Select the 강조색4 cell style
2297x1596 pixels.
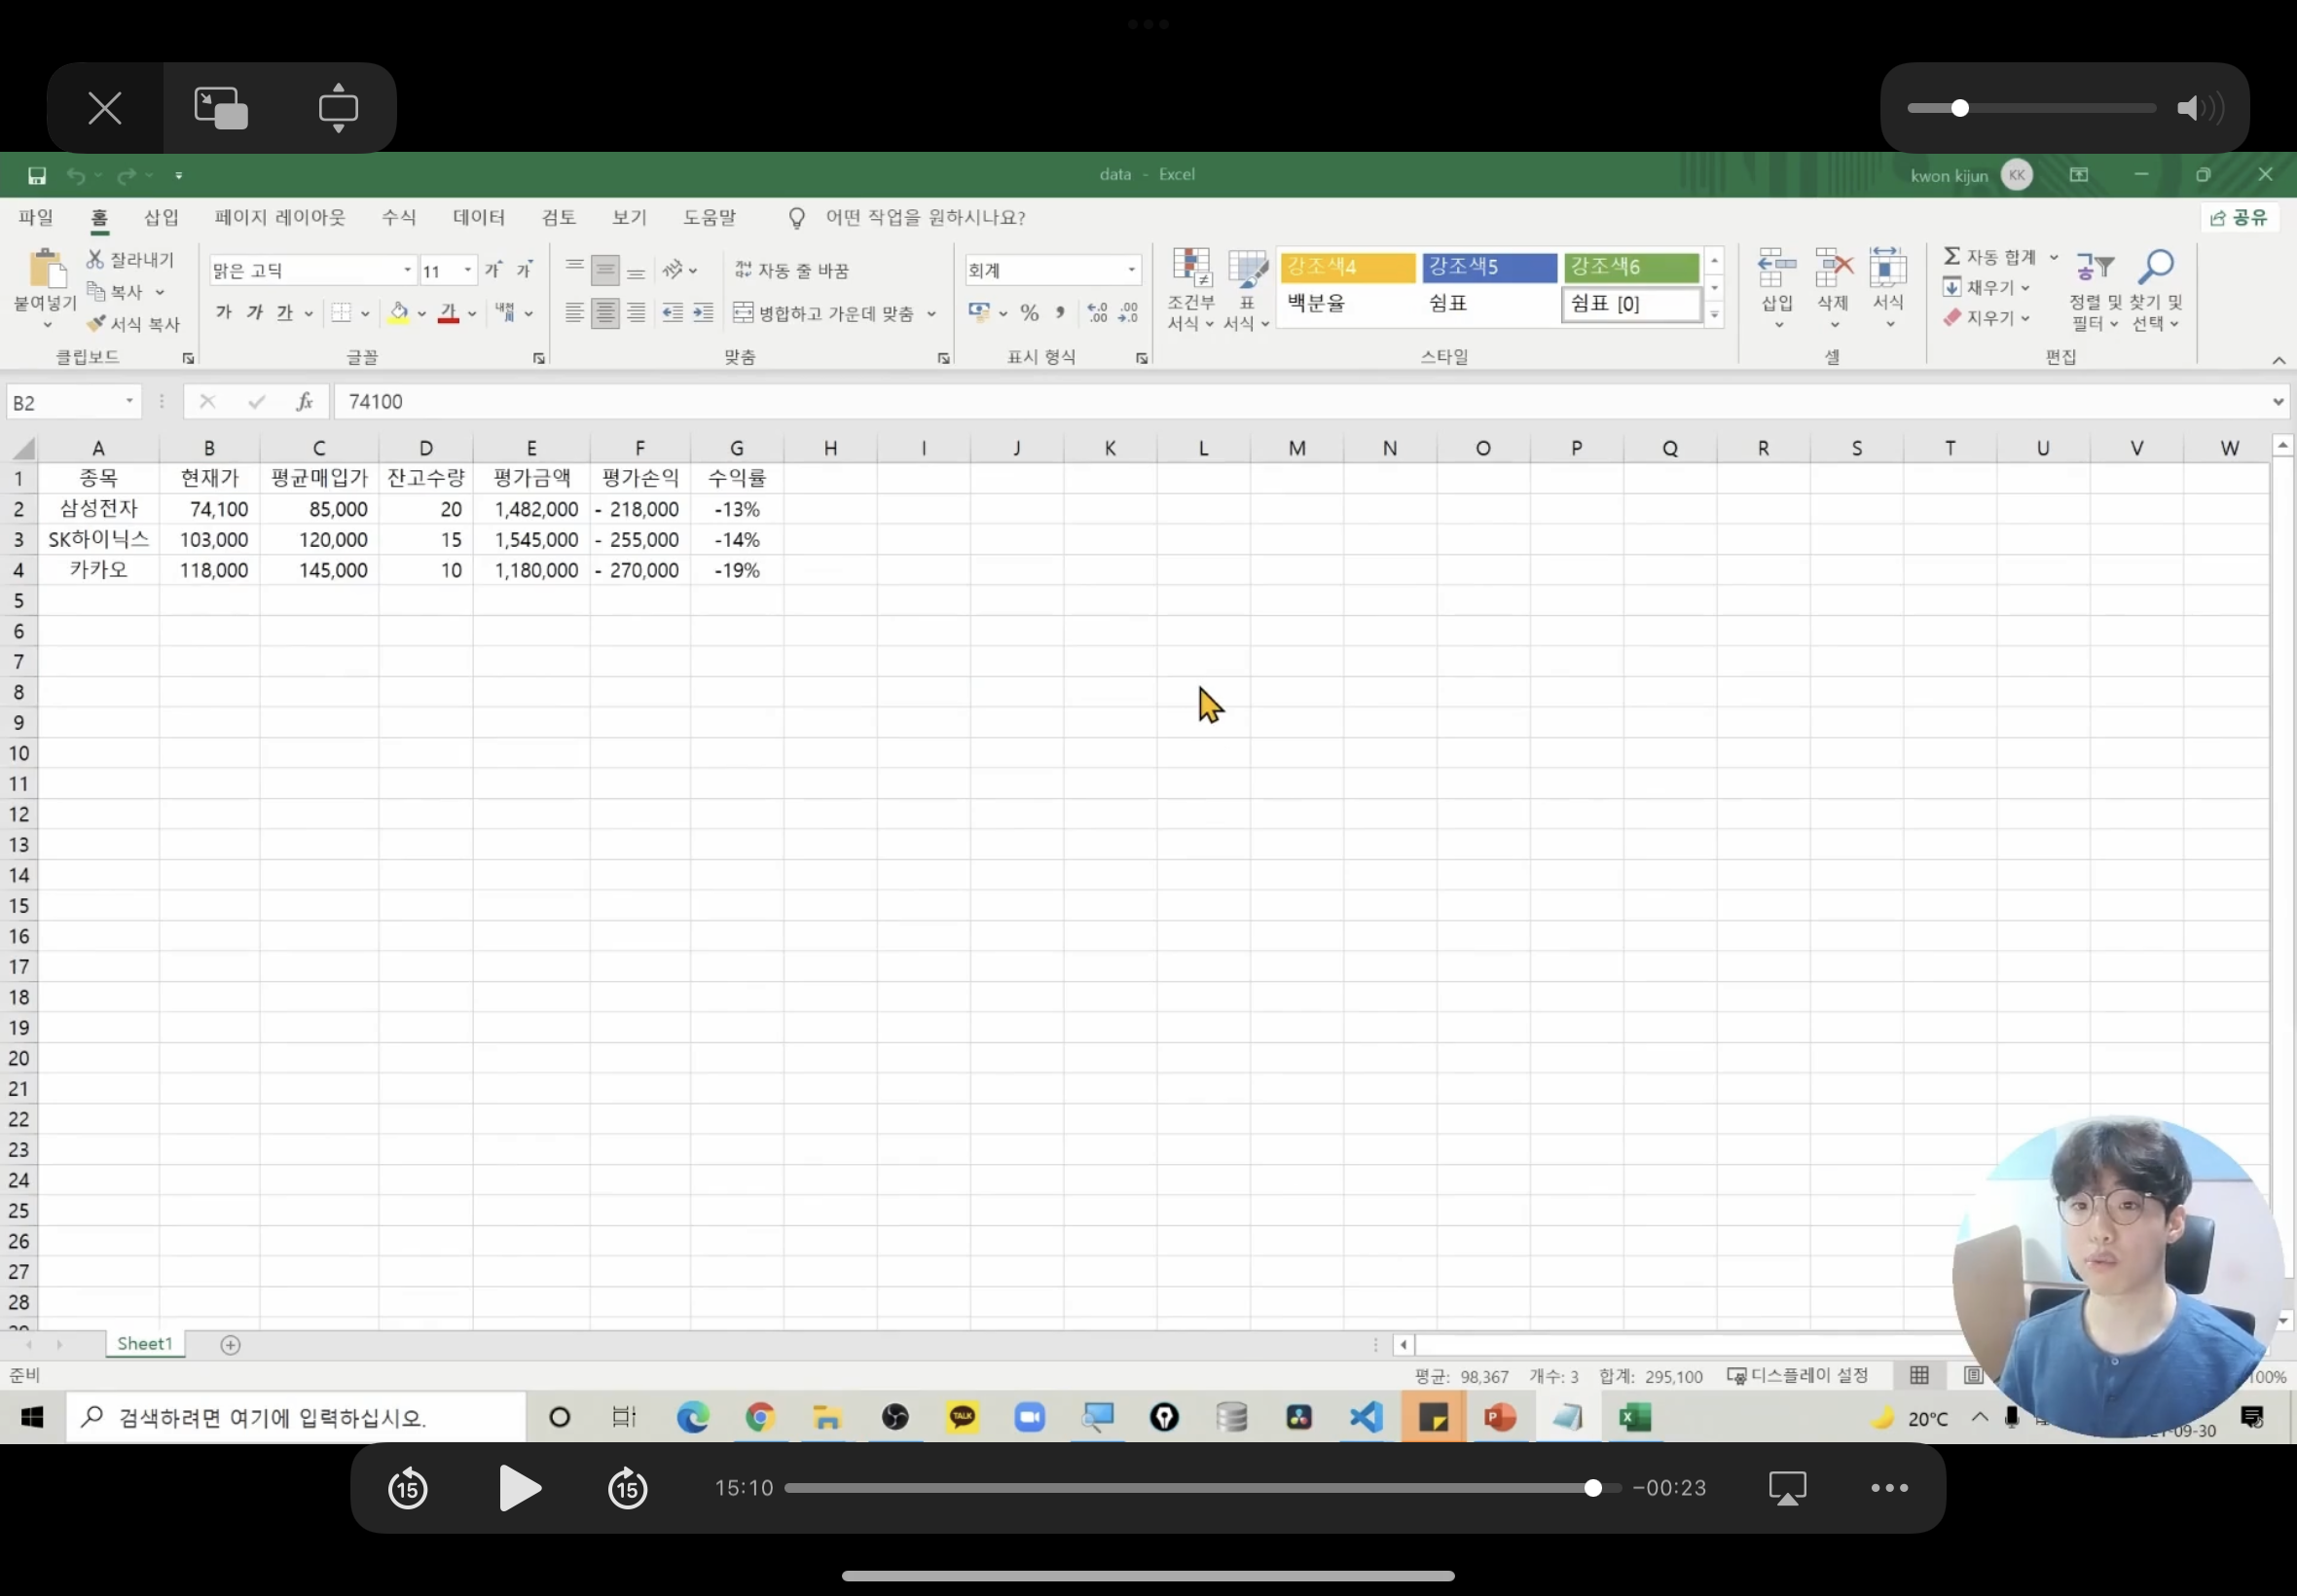(x=1347, y=267)
